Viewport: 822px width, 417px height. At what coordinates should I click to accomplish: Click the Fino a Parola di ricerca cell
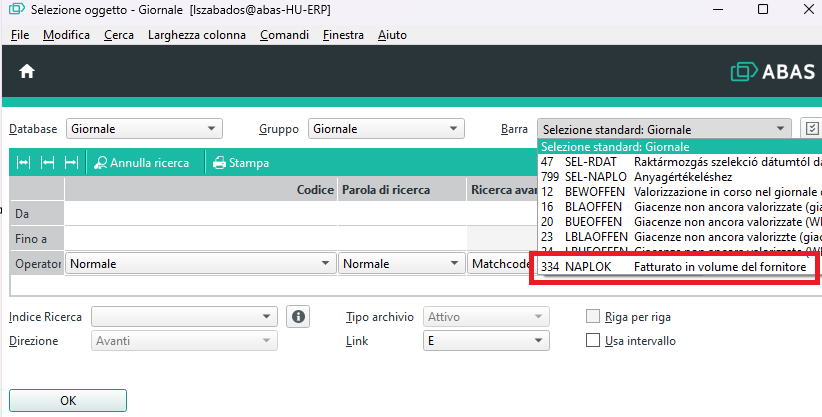(402, 239)
